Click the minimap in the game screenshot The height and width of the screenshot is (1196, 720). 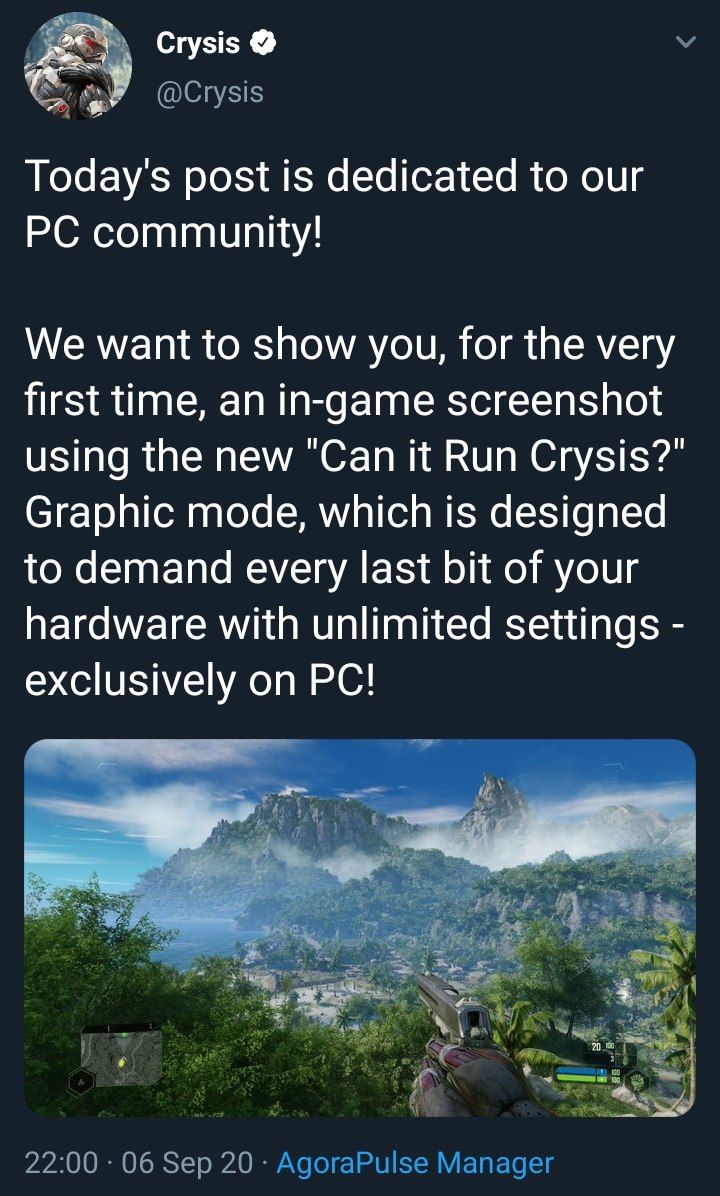click(x=122, y=1056)
